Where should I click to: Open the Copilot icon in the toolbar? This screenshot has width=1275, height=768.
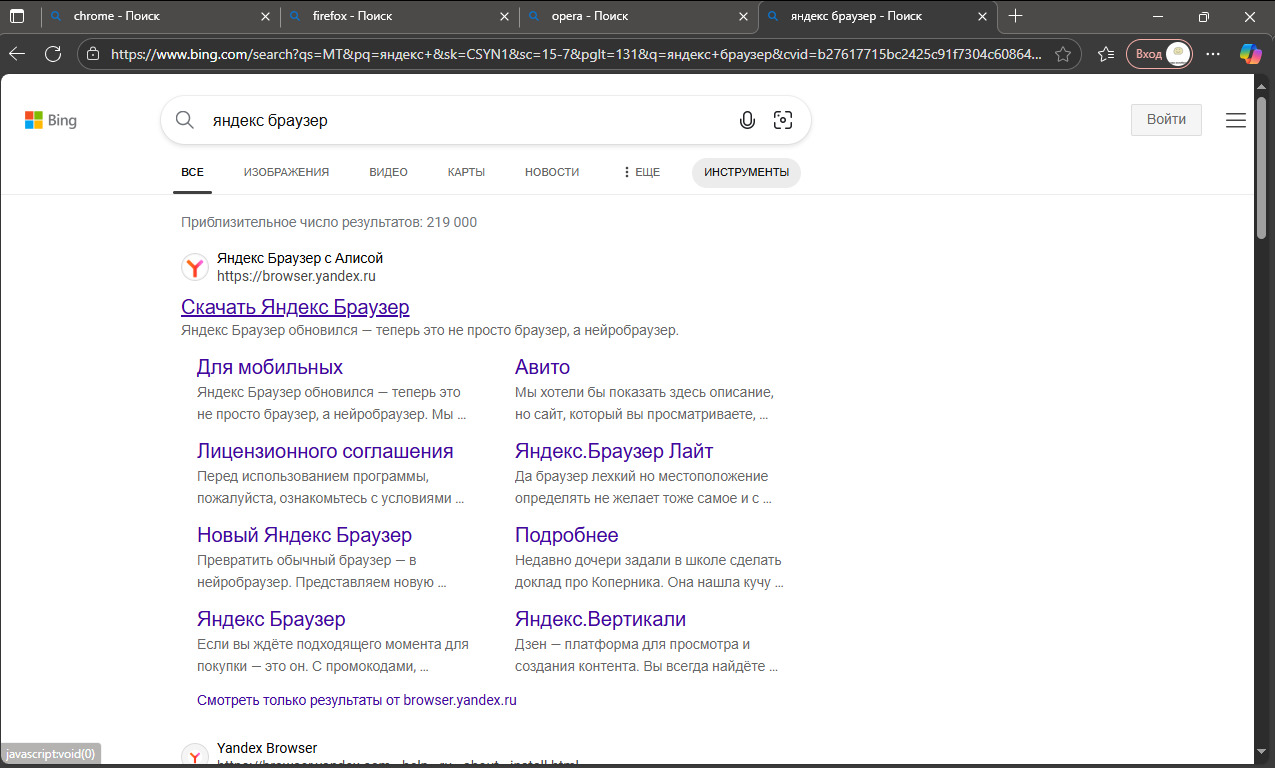[x=1250, y=54]
